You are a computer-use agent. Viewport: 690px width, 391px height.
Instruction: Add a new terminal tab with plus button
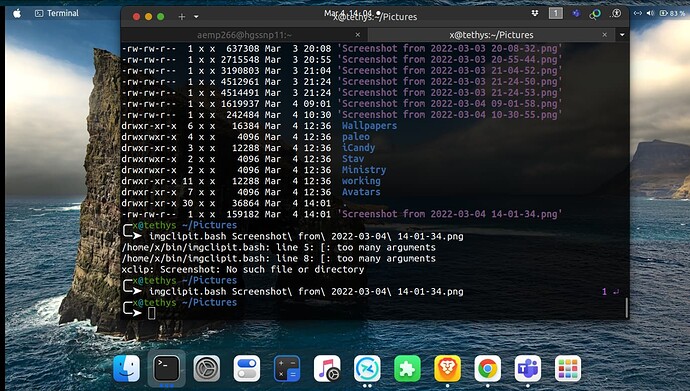(x=181, y=17)
